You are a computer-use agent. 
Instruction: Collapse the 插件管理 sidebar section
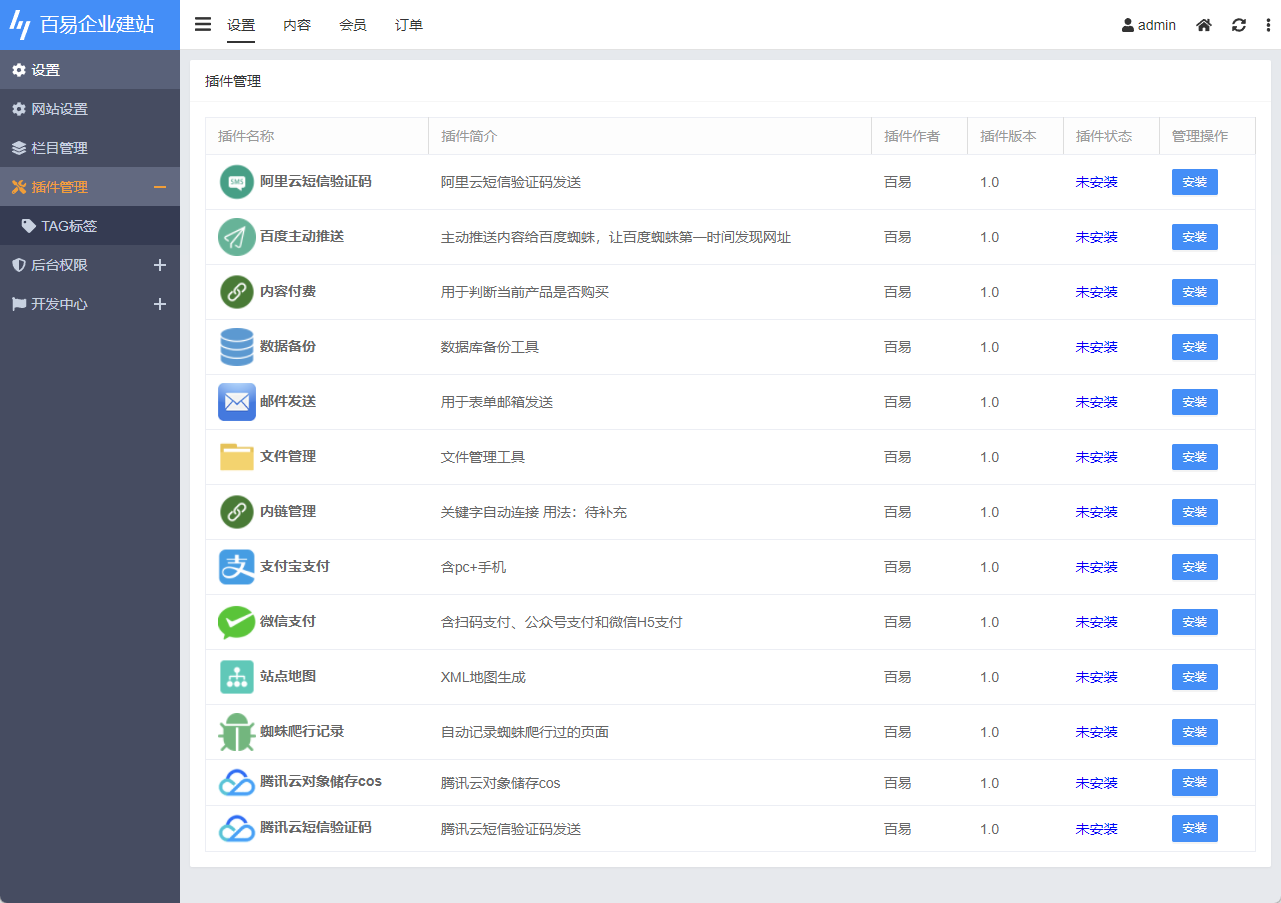tap(160, 187)
